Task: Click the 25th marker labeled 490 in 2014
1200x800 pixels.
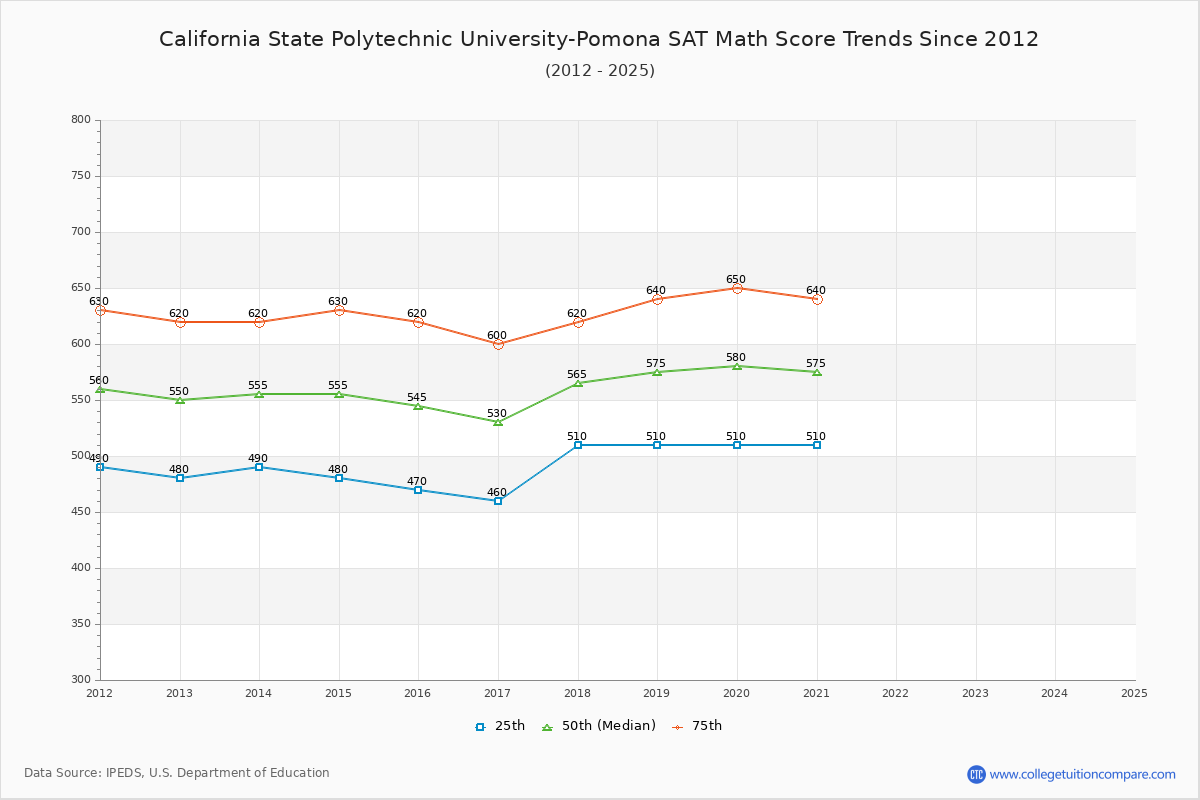Action: pos(259,467)
